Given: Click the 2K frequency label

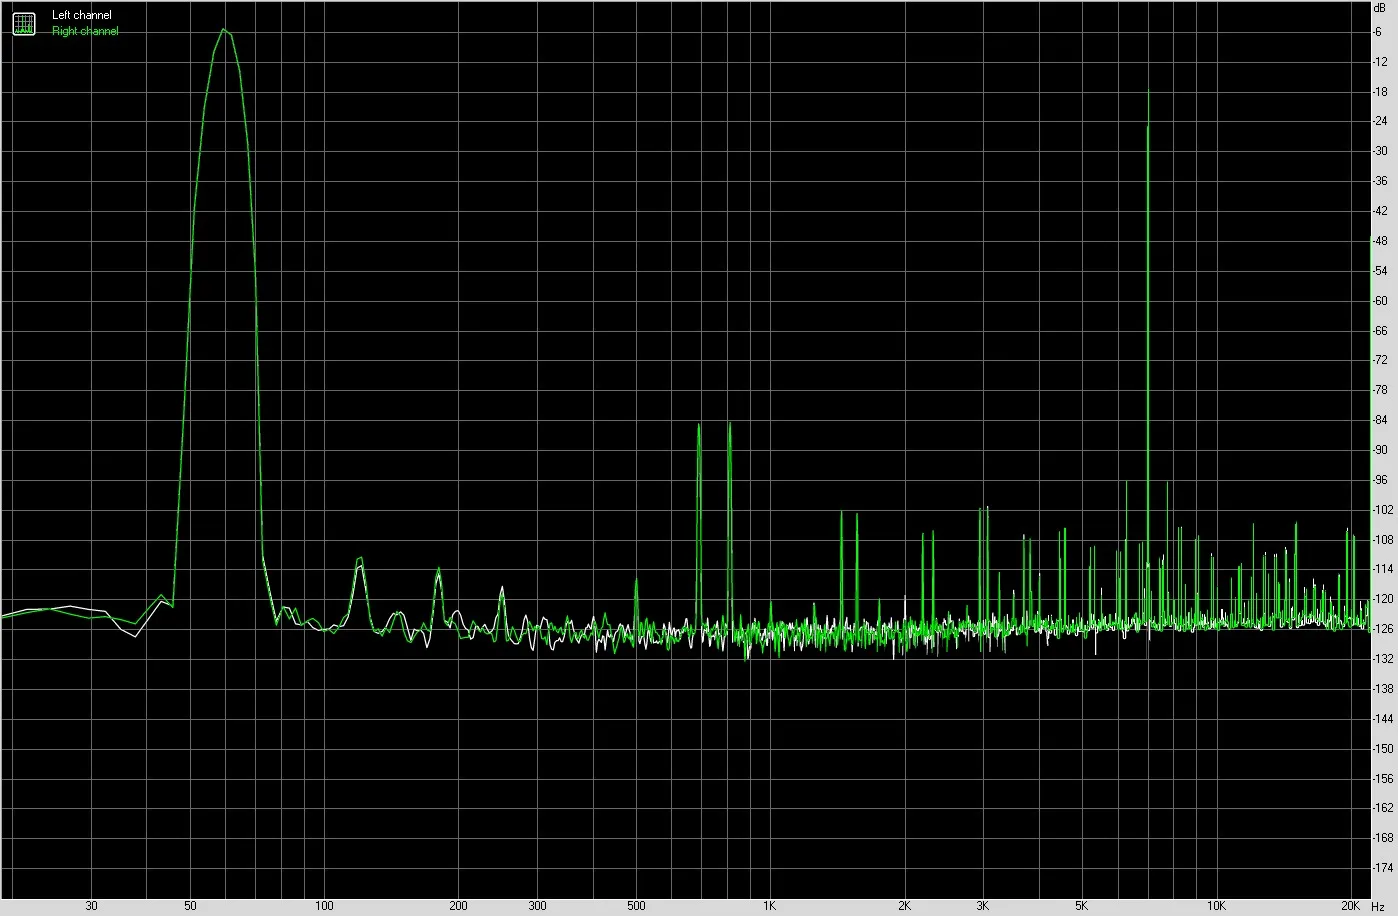Looking at the screenshot, I should pos(904,906).
